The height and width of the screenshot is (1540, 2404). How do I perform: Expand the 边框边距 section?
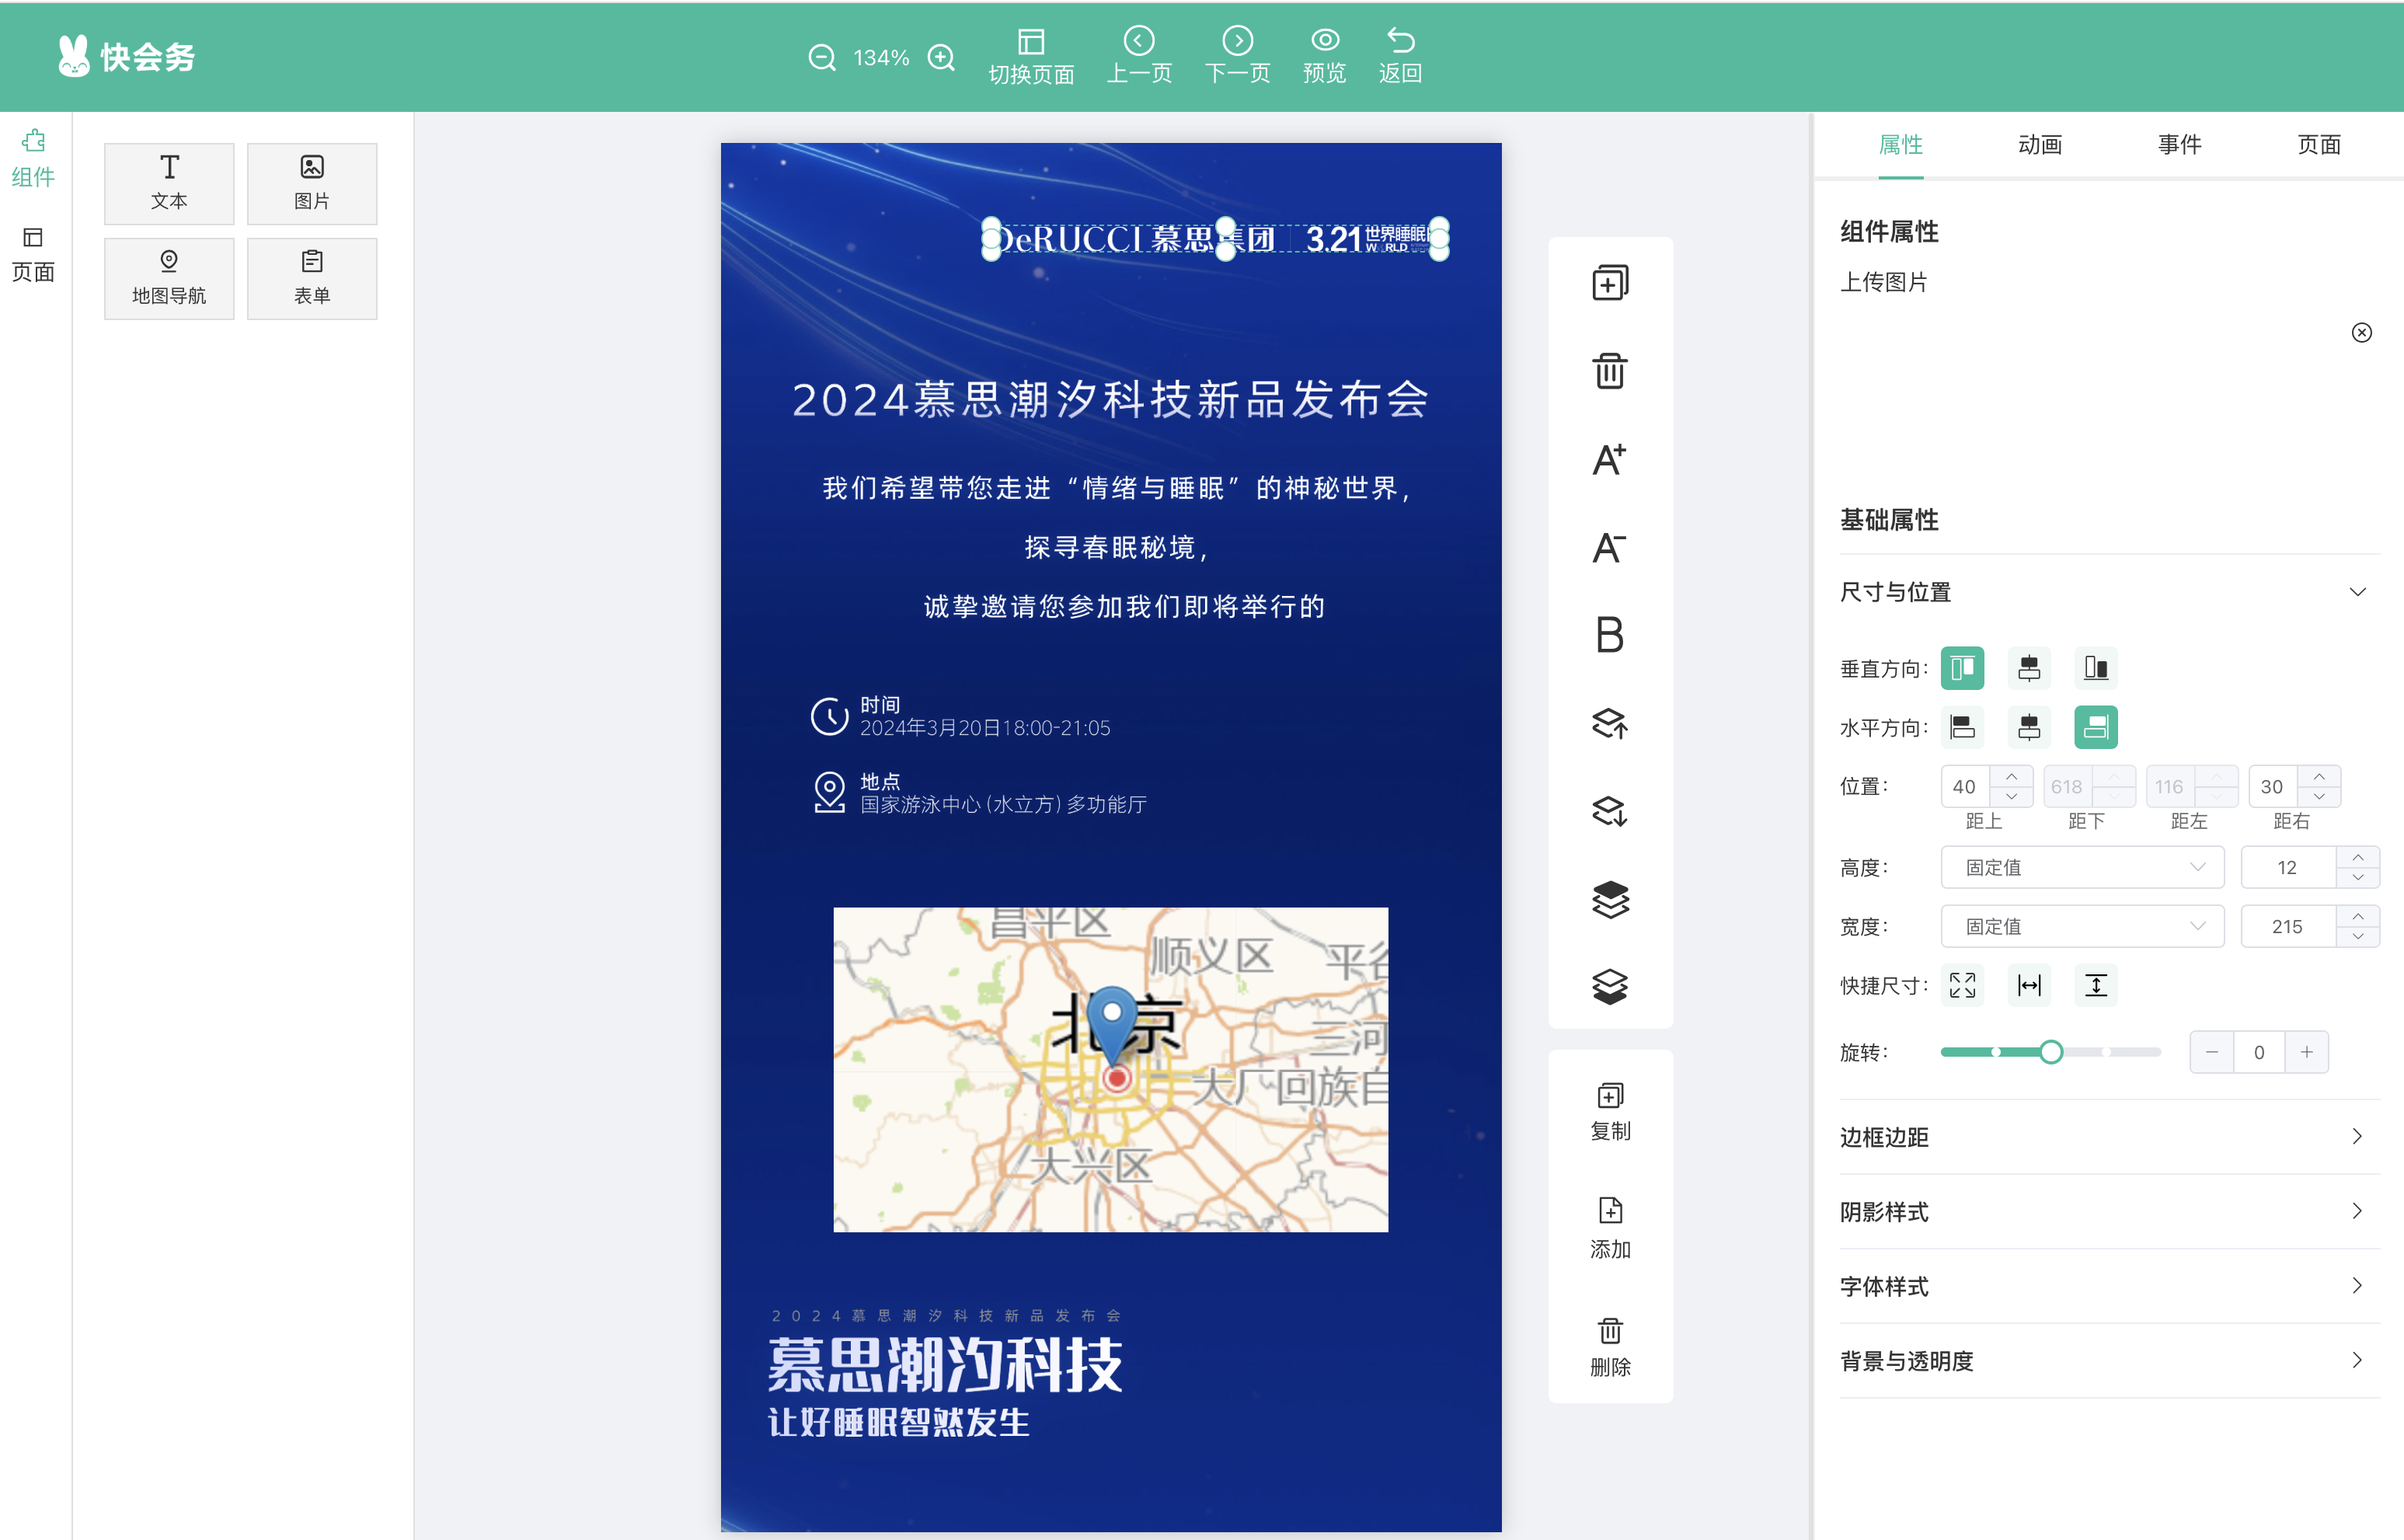click(2109, 1137)
